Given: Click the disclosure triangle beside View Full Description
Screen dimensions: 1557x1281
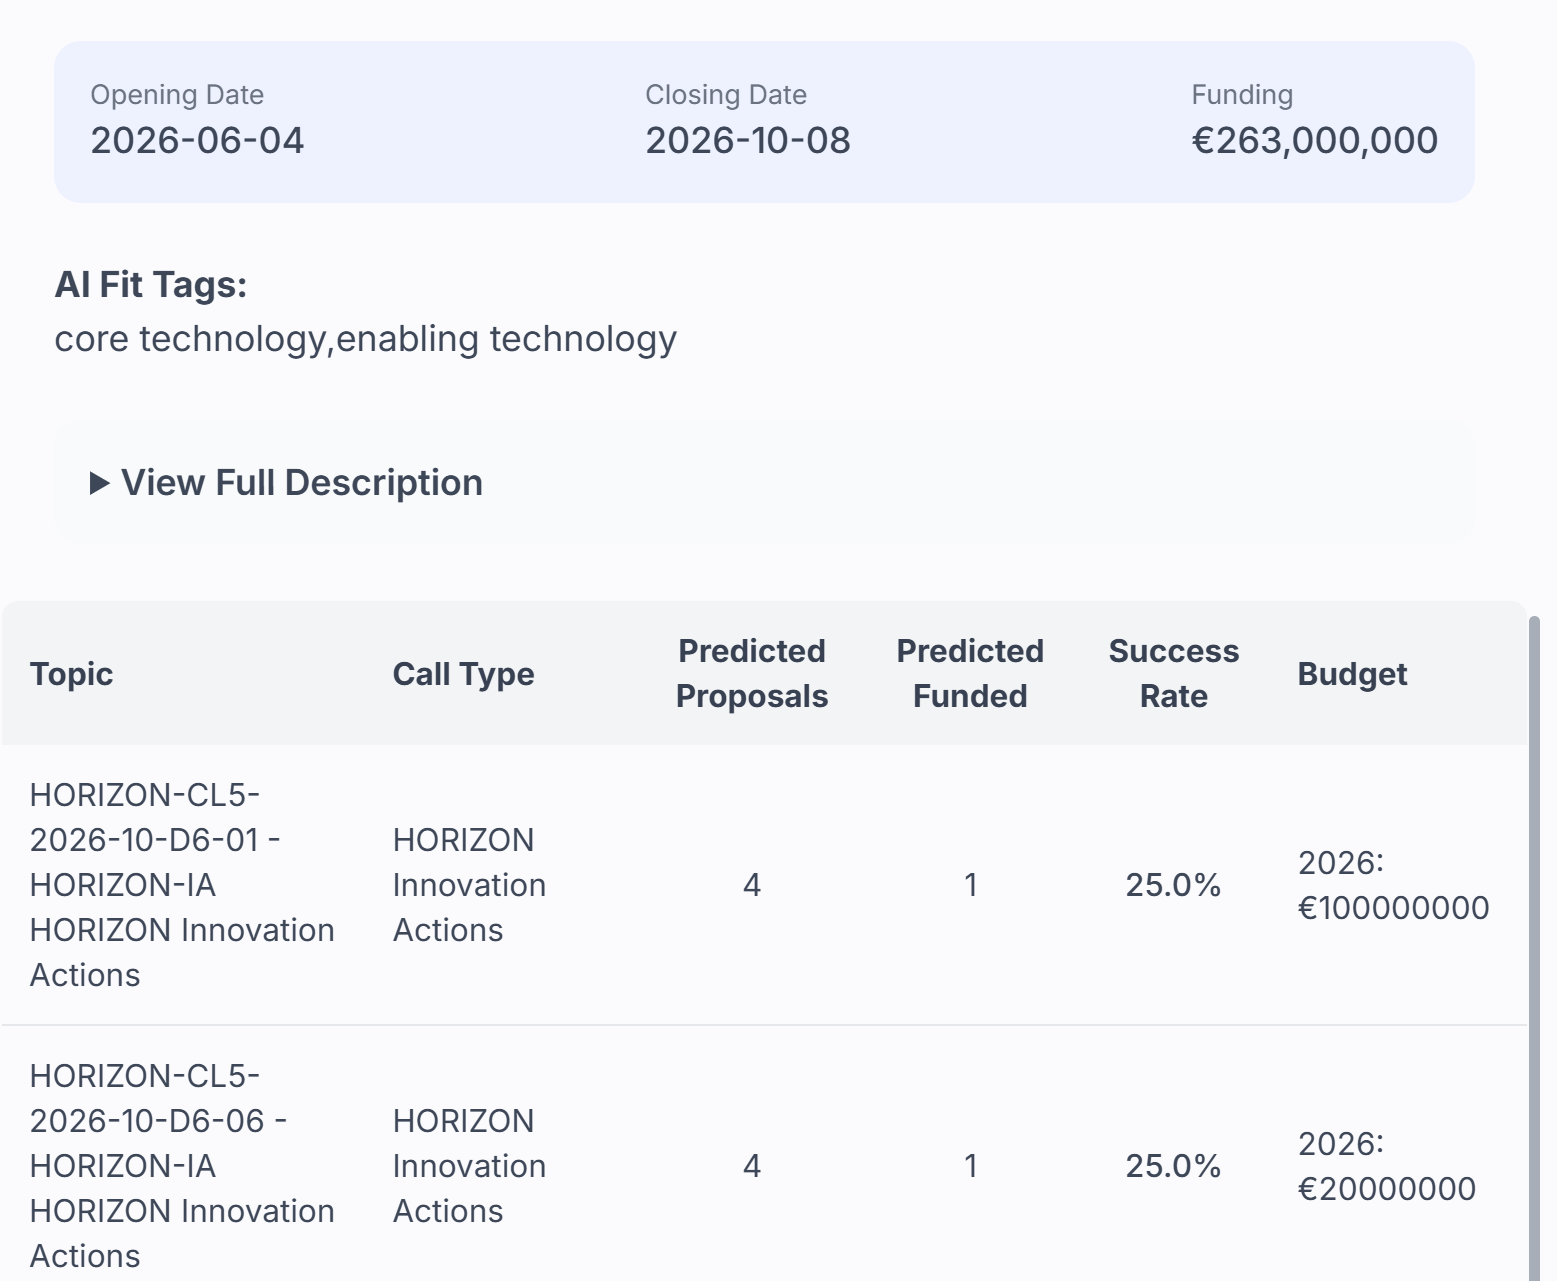Looking at the screenshot, I should tap(99, 484).
